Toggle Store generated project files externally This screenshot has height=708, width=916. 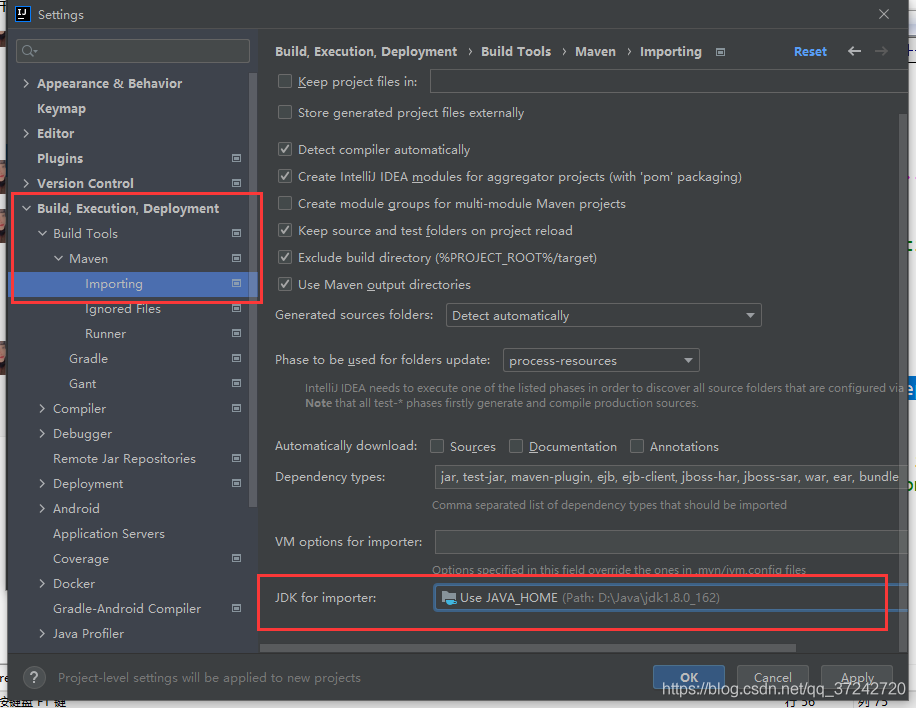[x=285, y=112]
